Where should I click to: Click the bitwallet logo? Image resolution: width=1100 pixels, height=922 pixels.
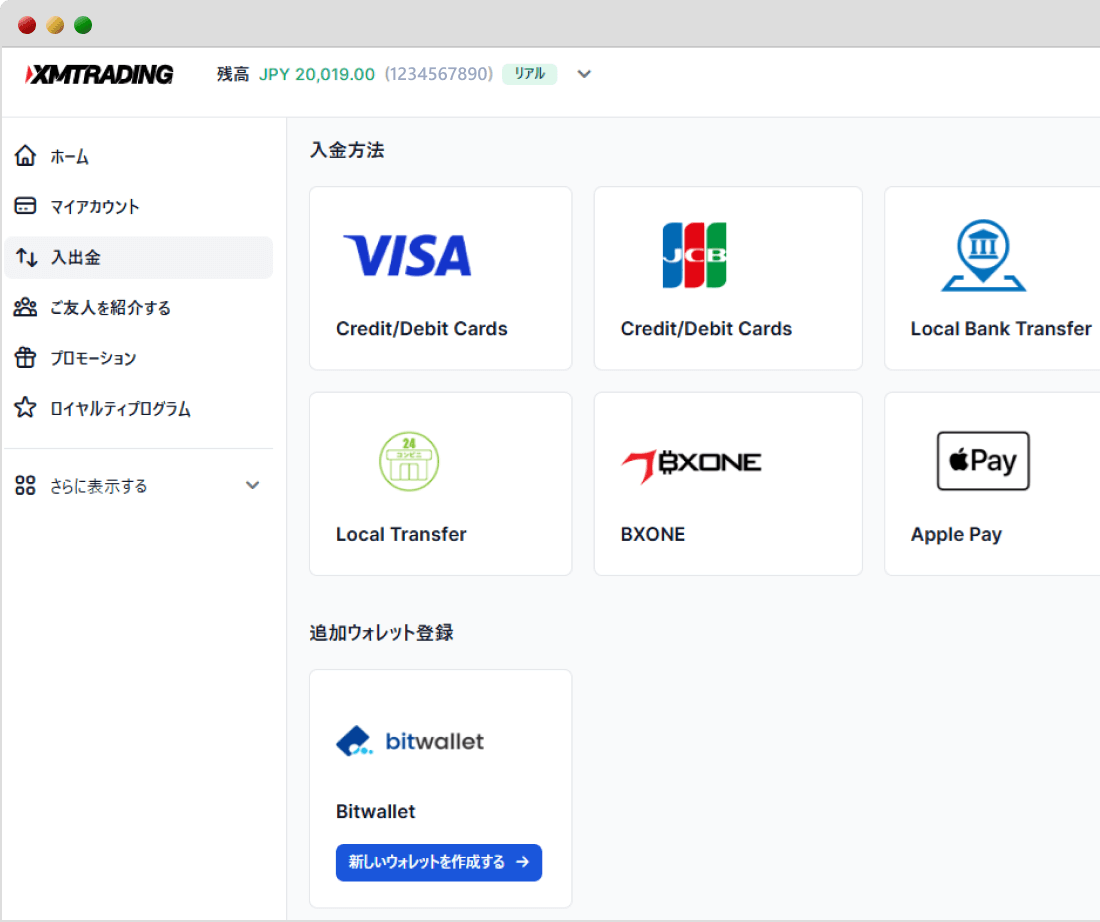click(410, 741)
